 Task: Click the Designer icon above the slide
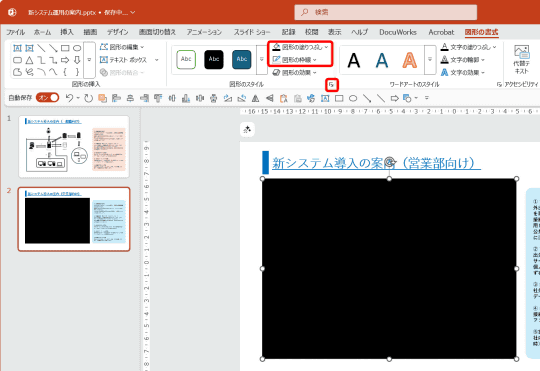pyautogui.click(x=247, y=130)
